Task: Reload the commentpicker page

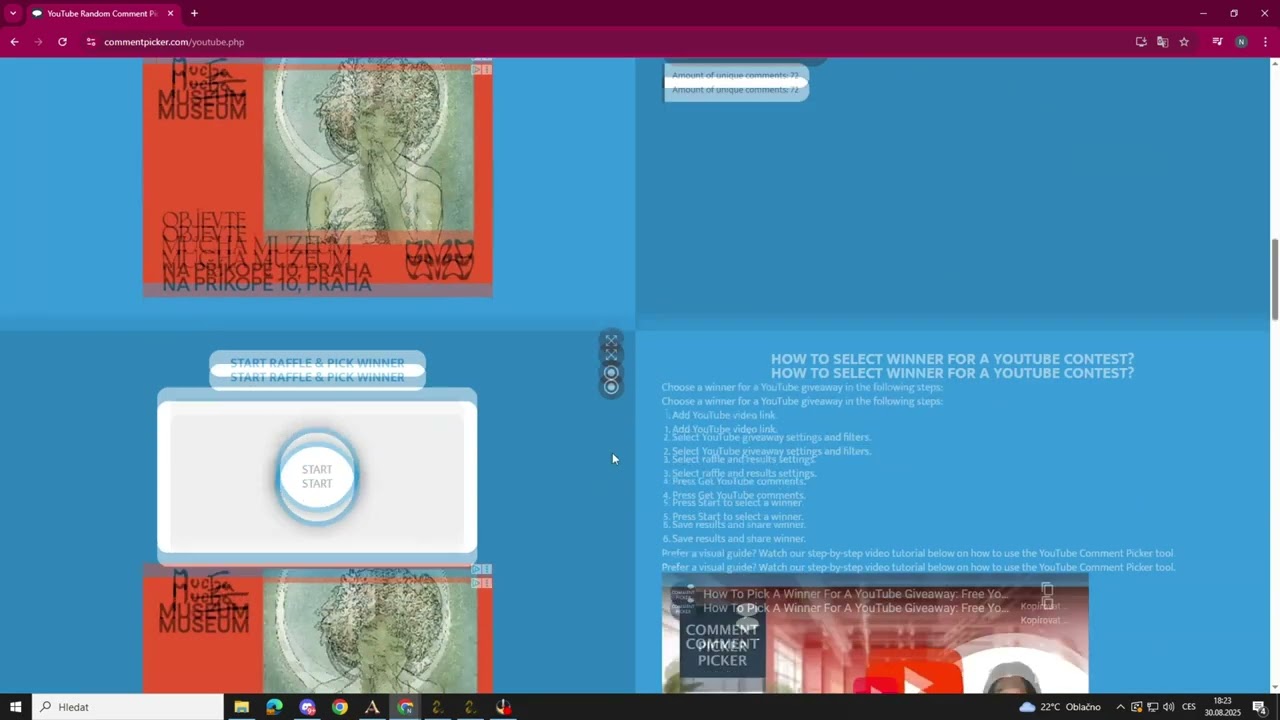Action: [62, 42]
